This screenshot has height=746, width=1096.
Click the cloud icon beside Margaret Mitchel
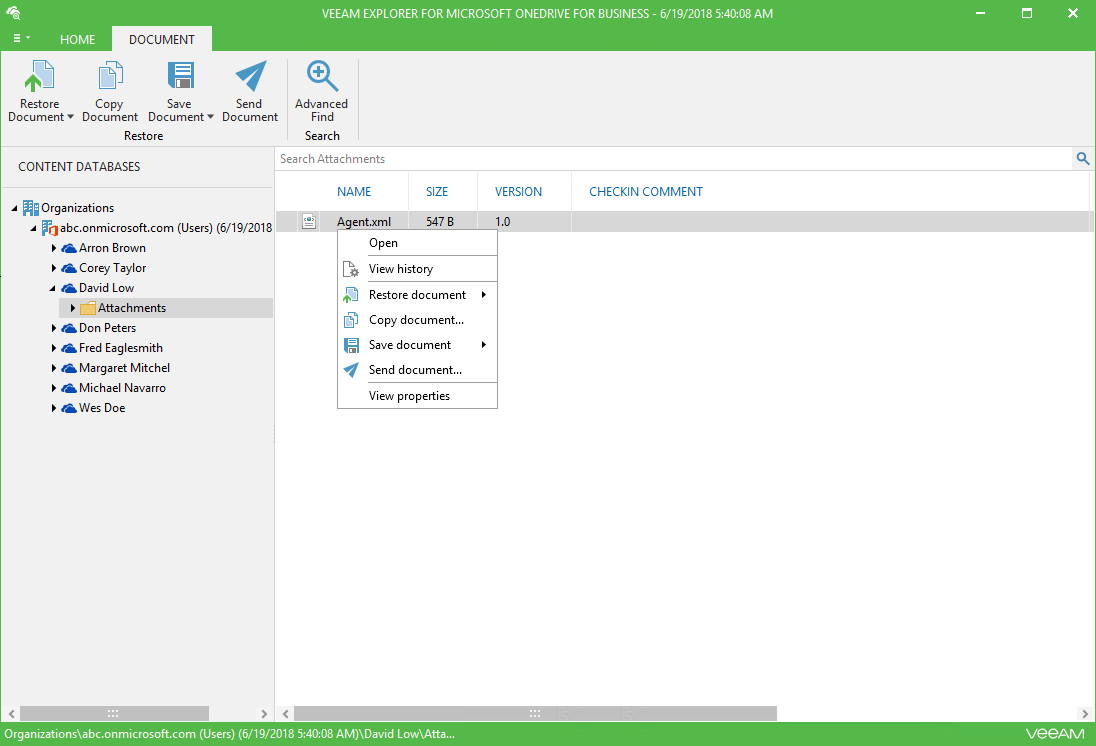click(x=68, y=368)
